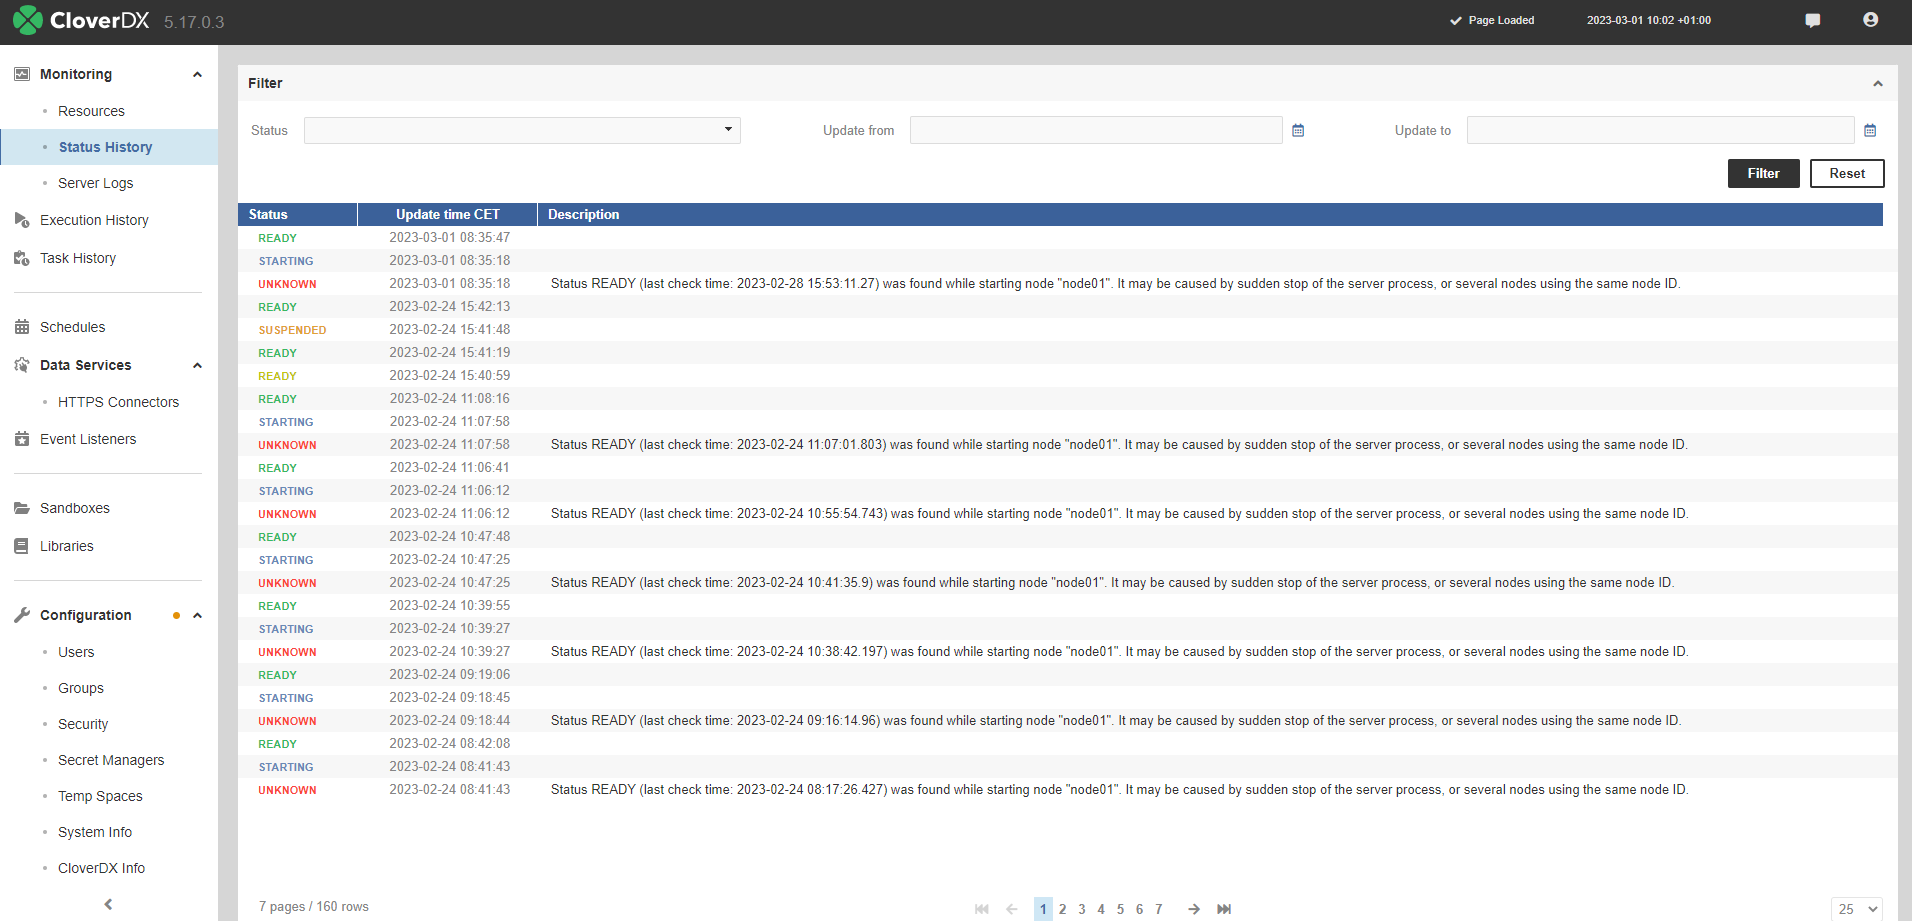This screenshot has height=921, width=1912.
Task: Click the Sandboxes folder icon
Action: point(22,508)
